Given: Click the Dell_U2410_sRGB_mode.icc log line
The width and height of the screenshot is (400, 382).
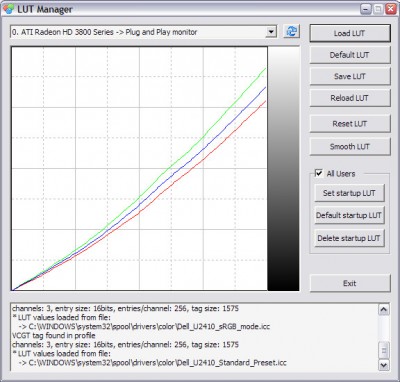Looking at the screenshot, I should [x=144, y=326].
